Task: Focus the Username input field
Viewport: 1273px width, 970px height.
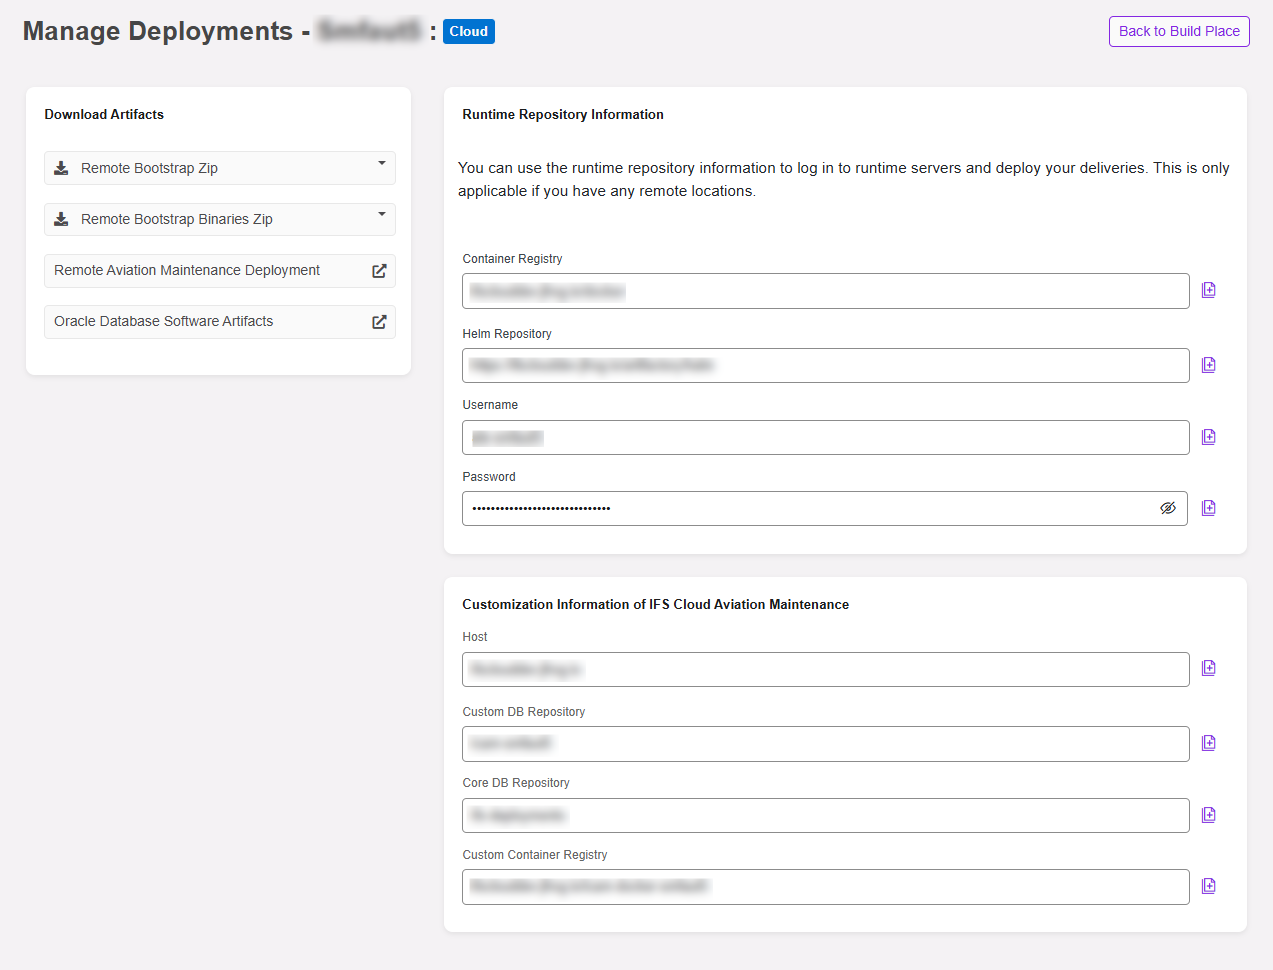Action: point(826,438)
